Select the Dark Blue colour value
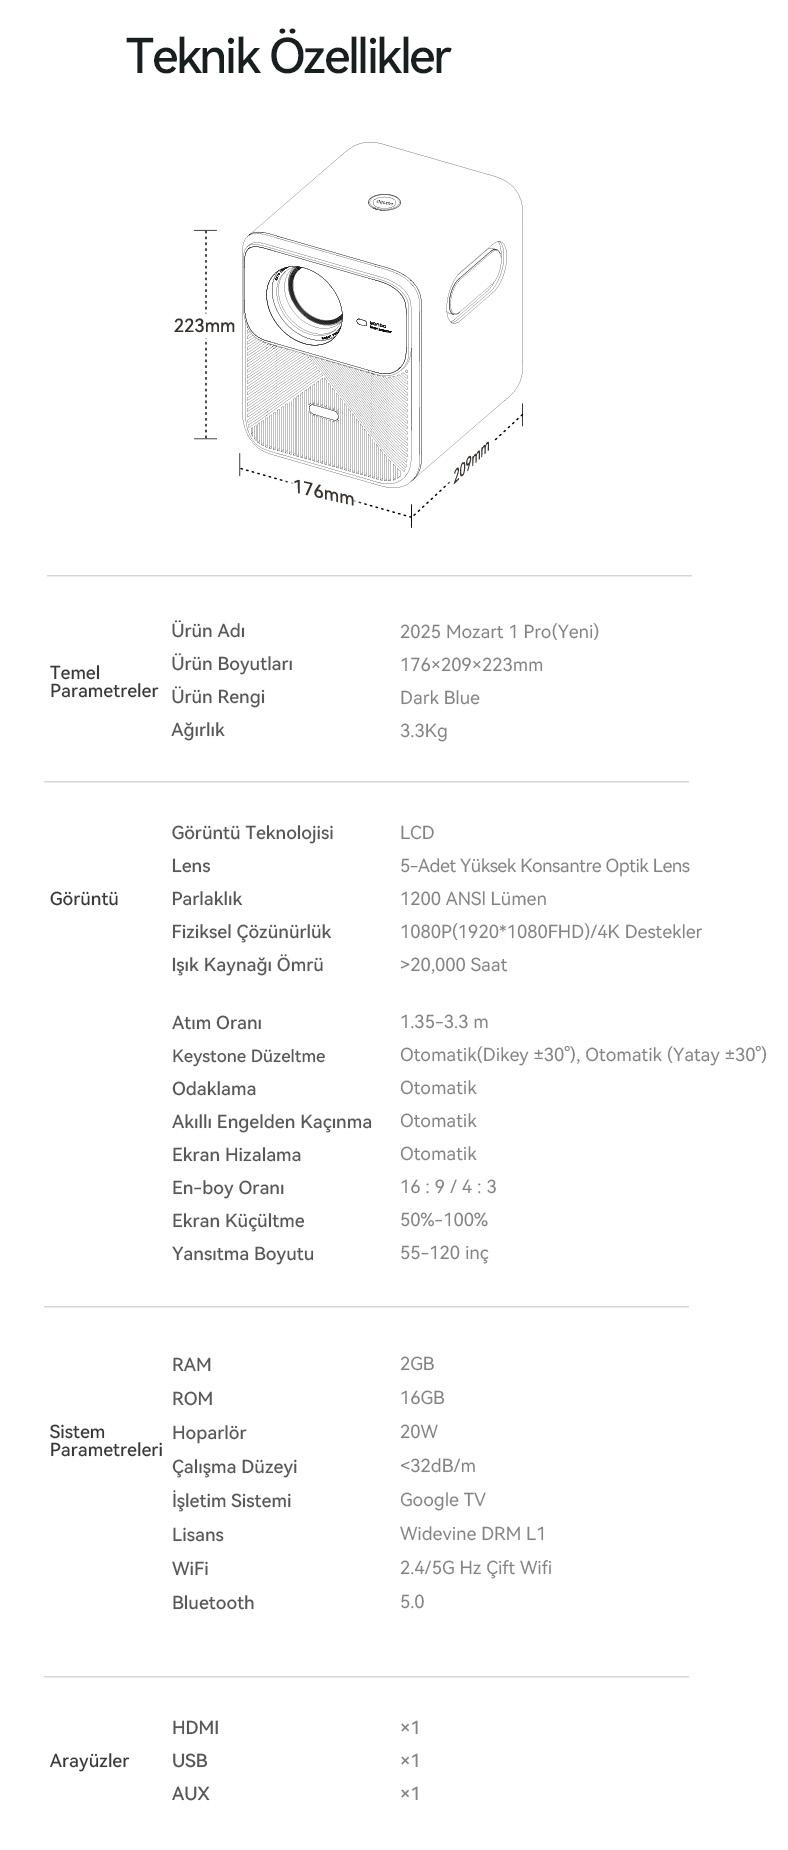This screenshot has height=1850, width=788. (x=439, y=698)
